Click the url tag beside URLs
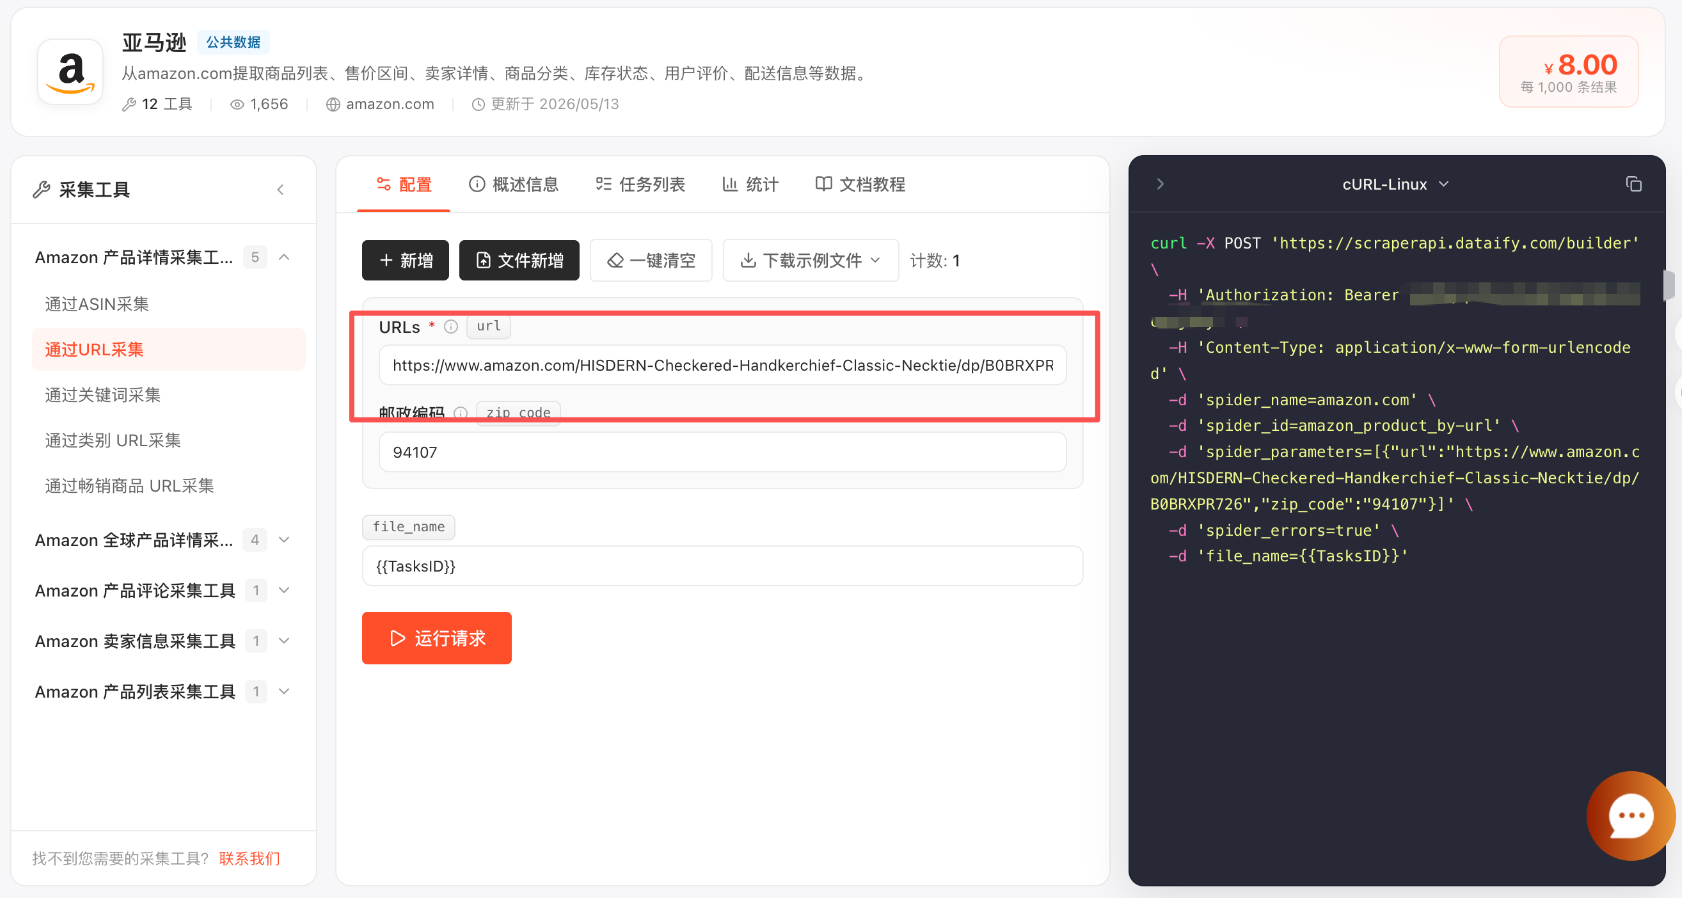1682x898 pixels. pyautogui.click(x=488, y=326)
